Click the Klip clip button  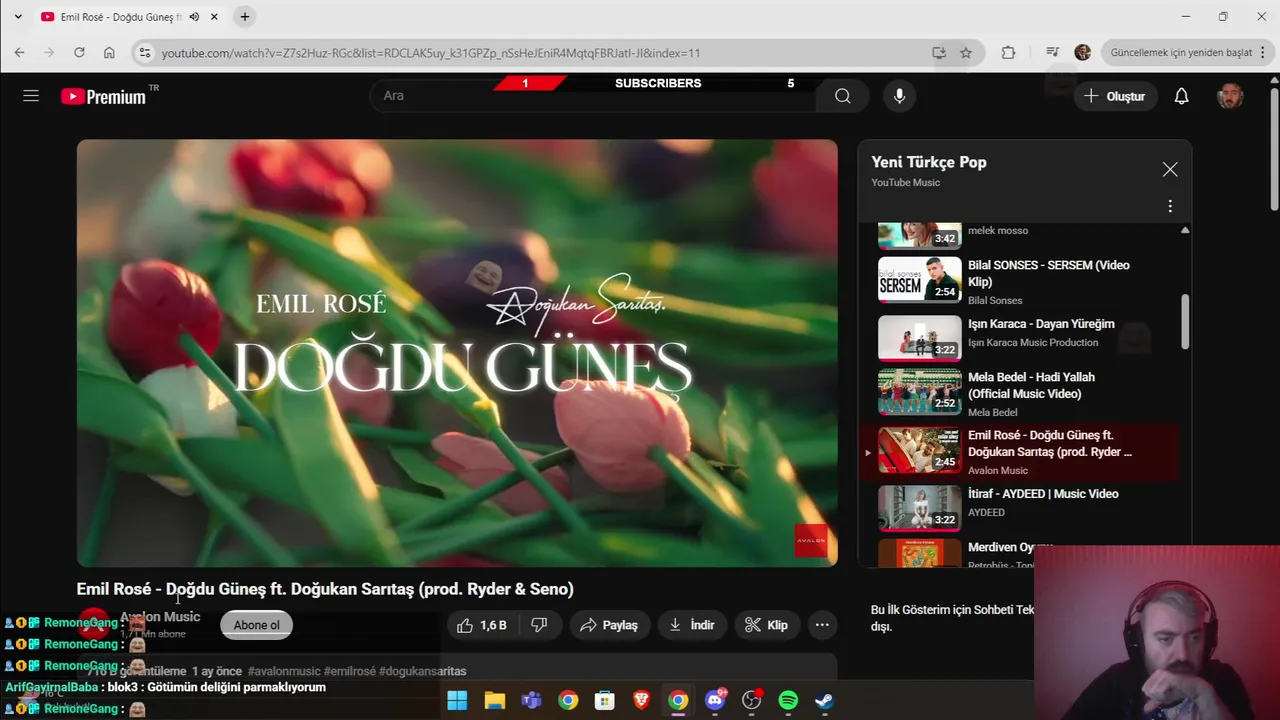(767, 625)
